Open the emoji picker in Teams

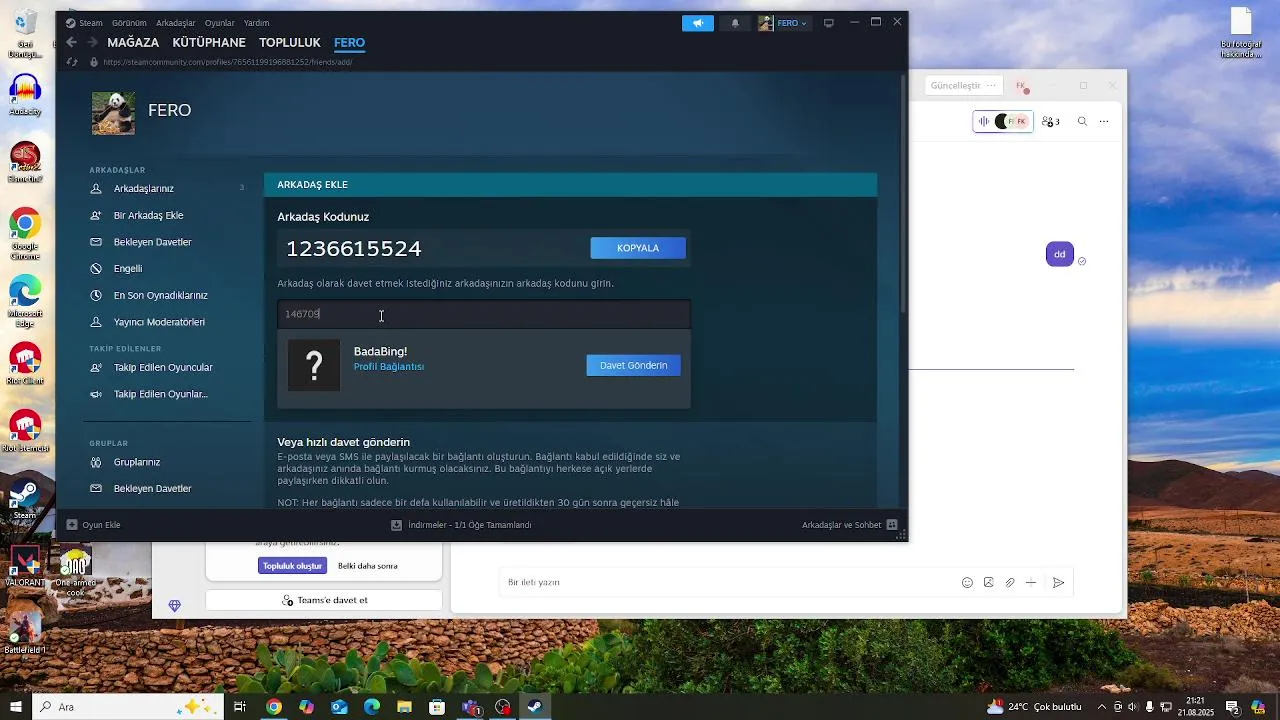click(x=967, y=582)
